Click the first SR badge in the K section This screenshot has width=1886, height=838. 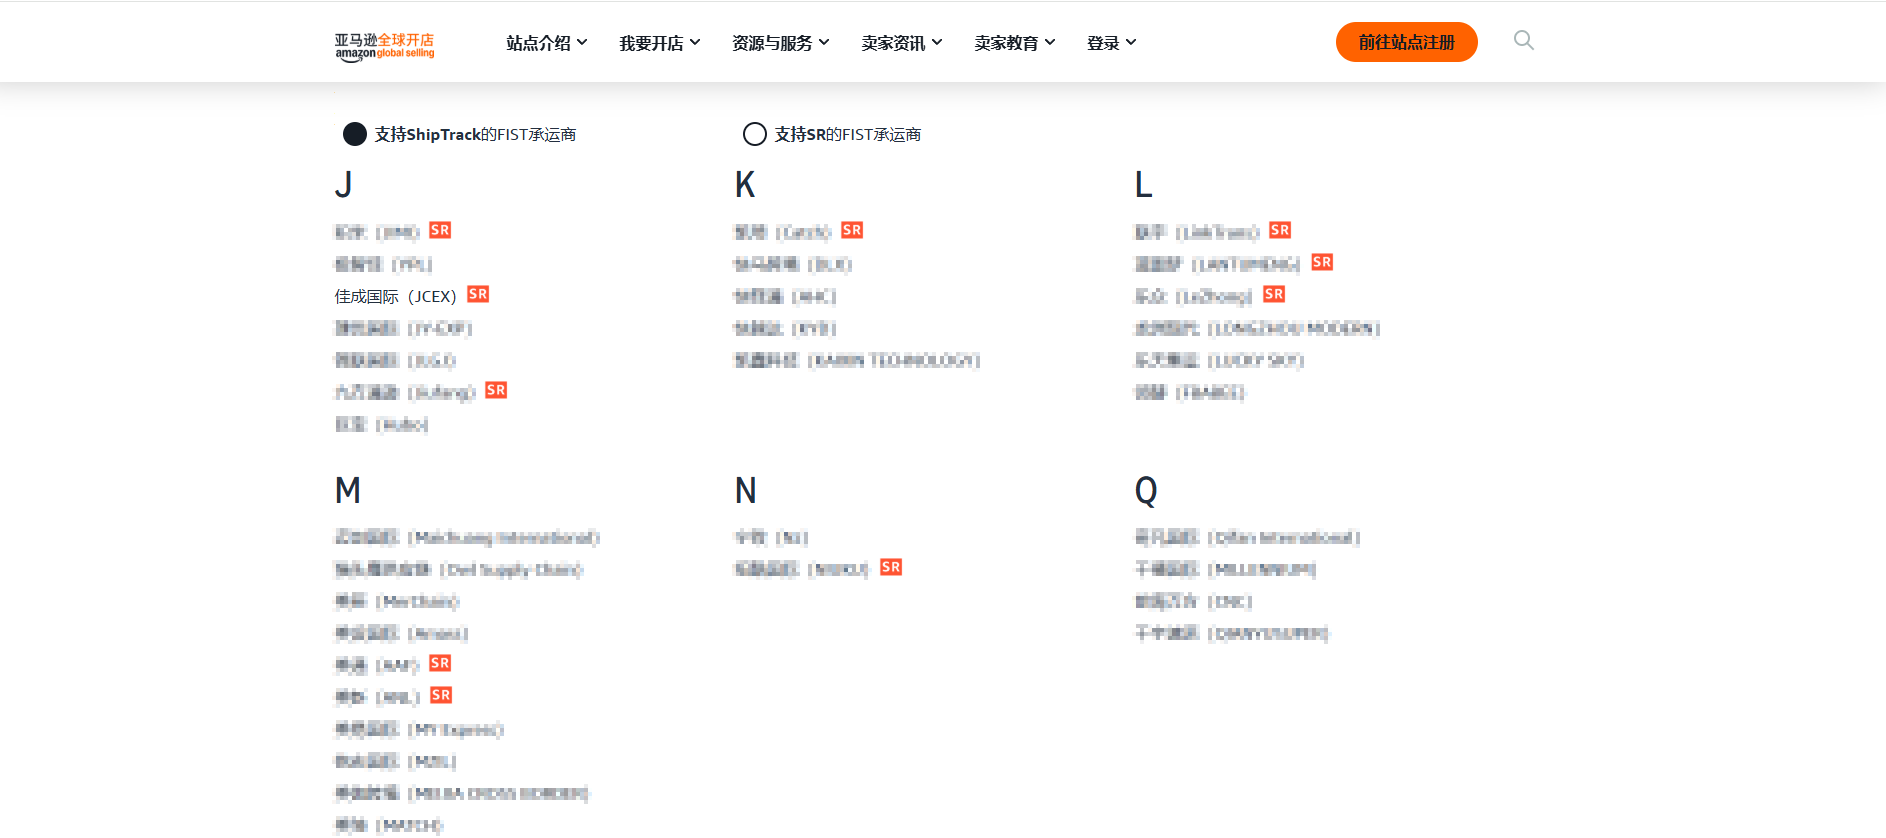tap(852, 230)
